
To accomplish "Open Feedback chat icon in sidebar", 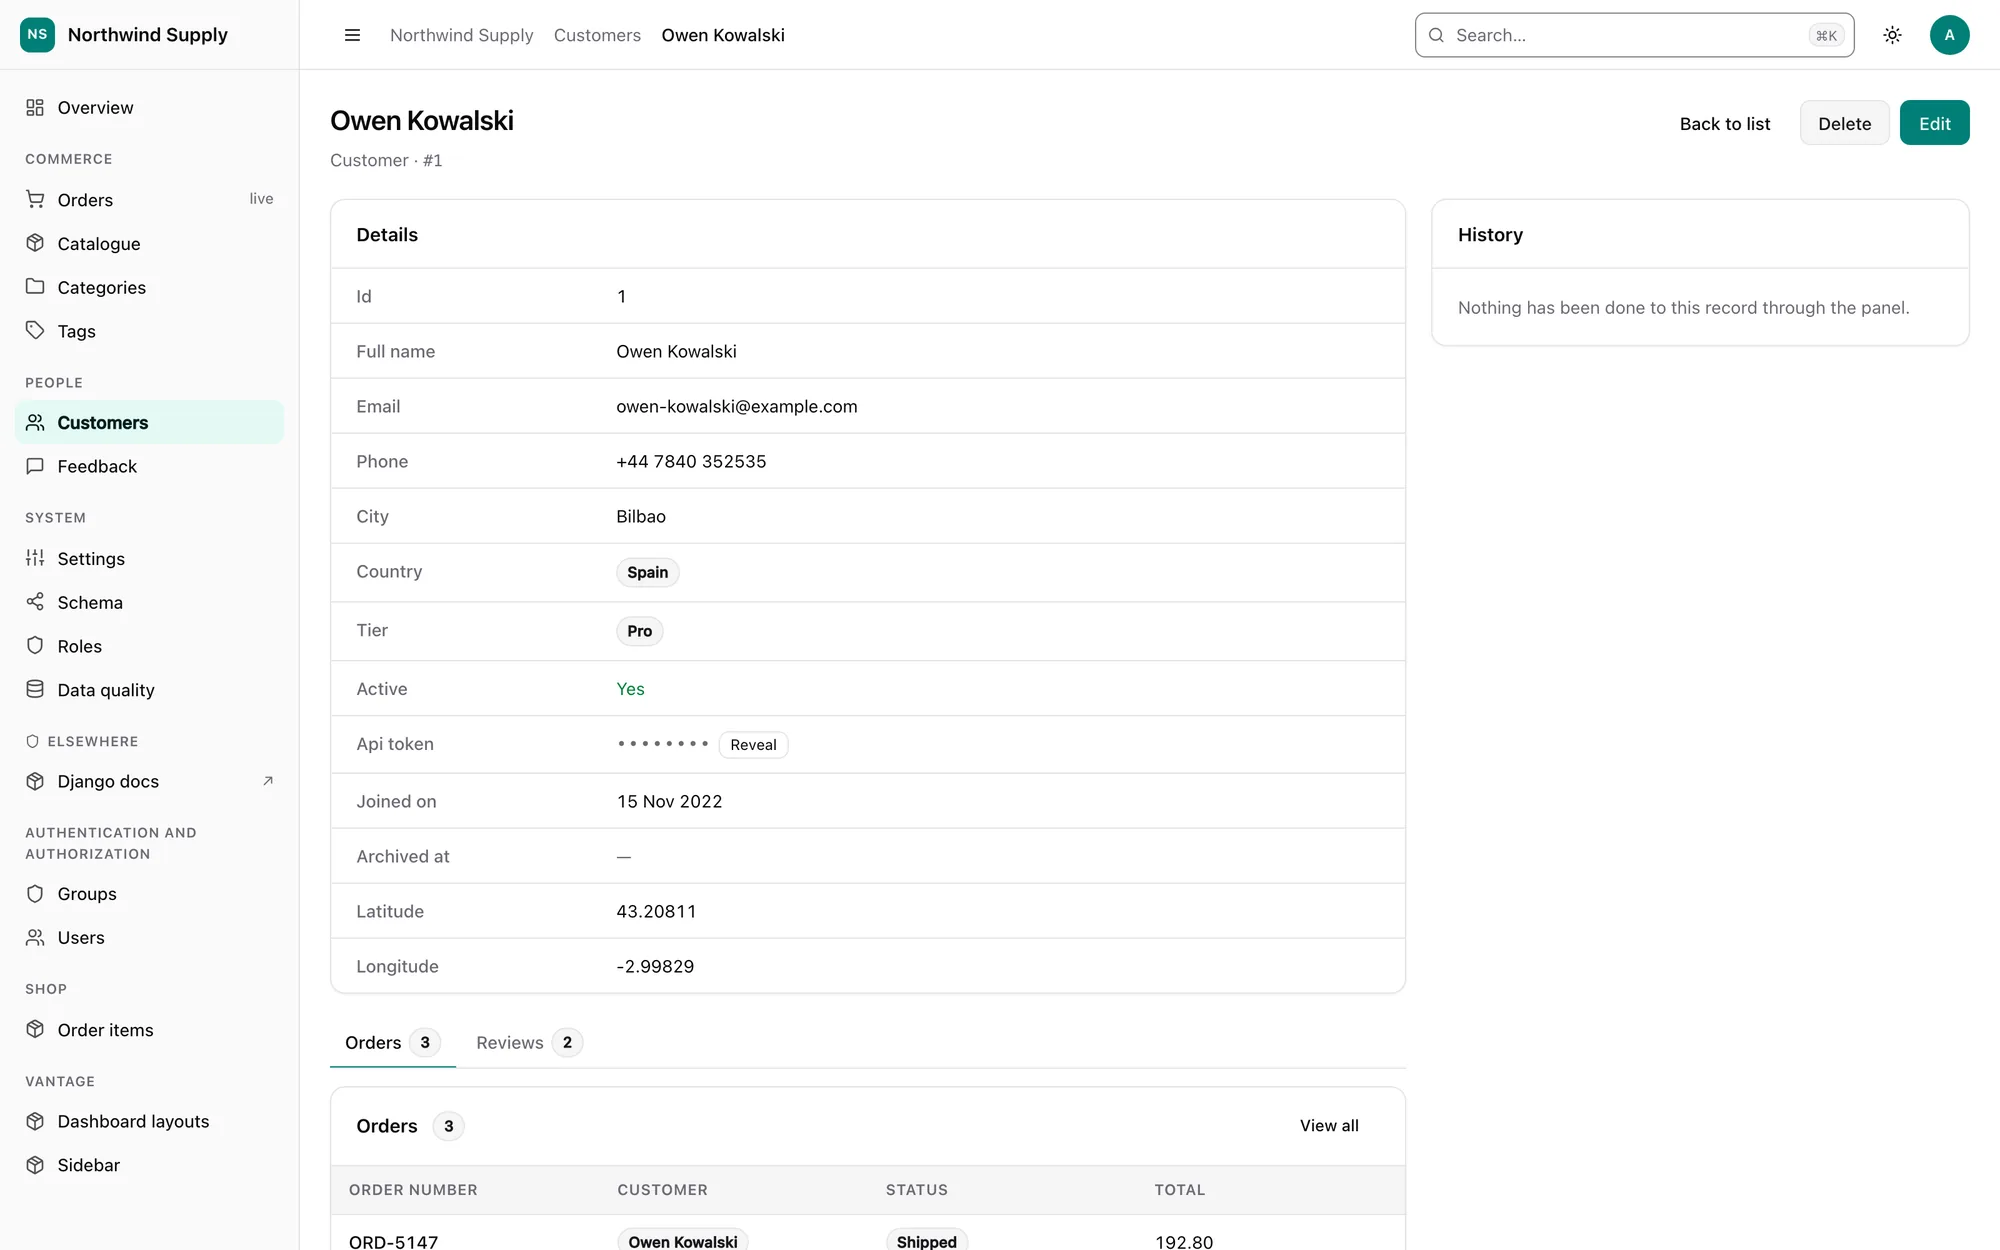I will (35, 466).
